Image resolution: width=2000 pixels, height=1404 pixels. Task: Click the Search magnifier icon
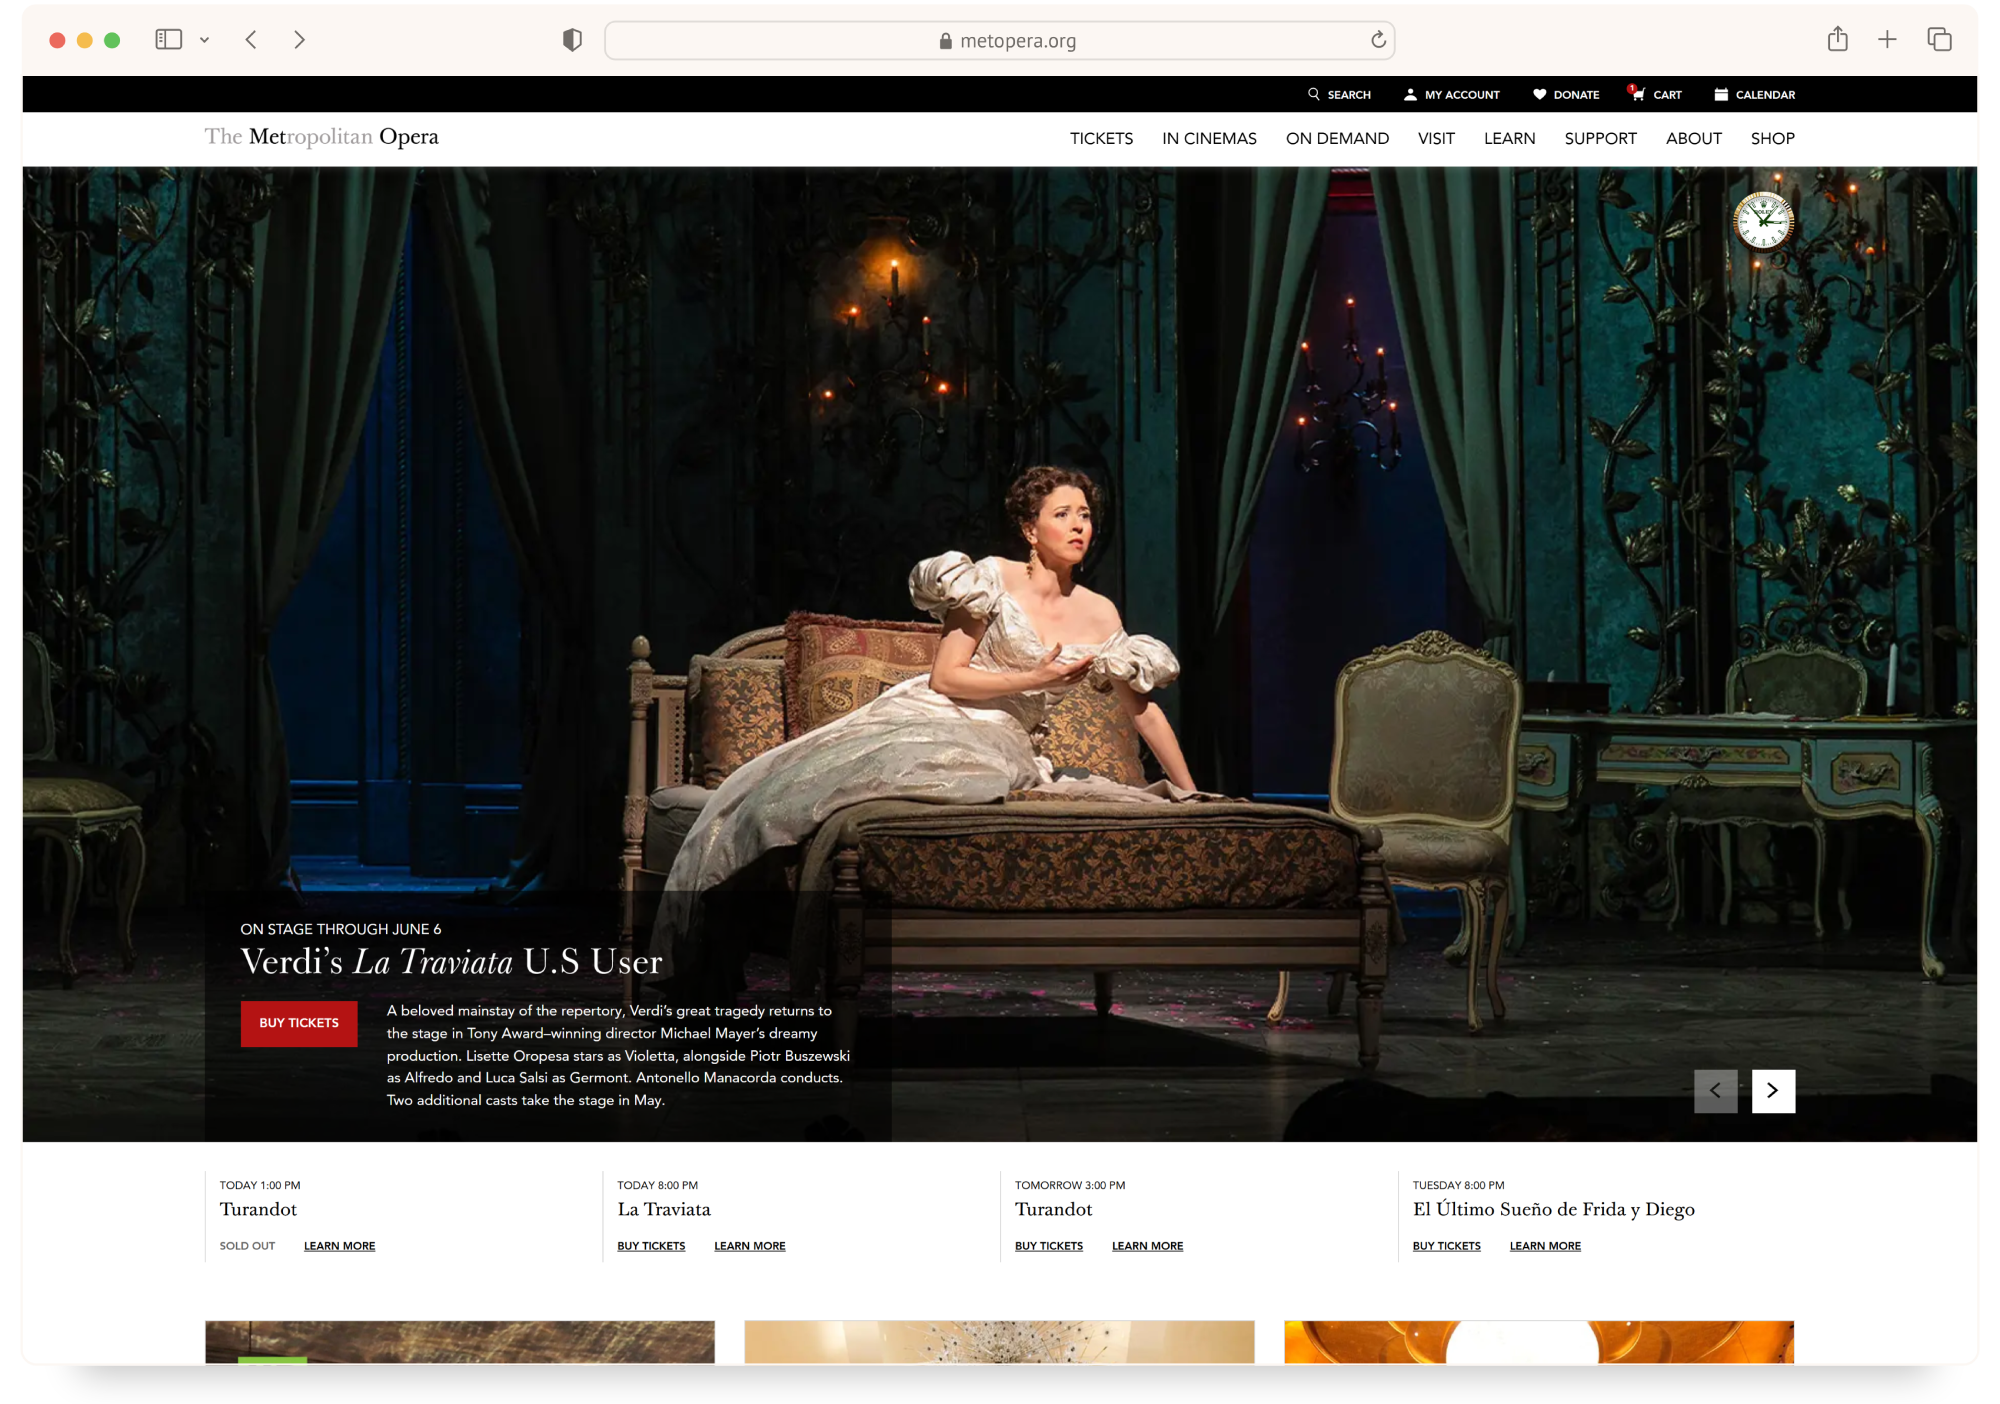1314,94
